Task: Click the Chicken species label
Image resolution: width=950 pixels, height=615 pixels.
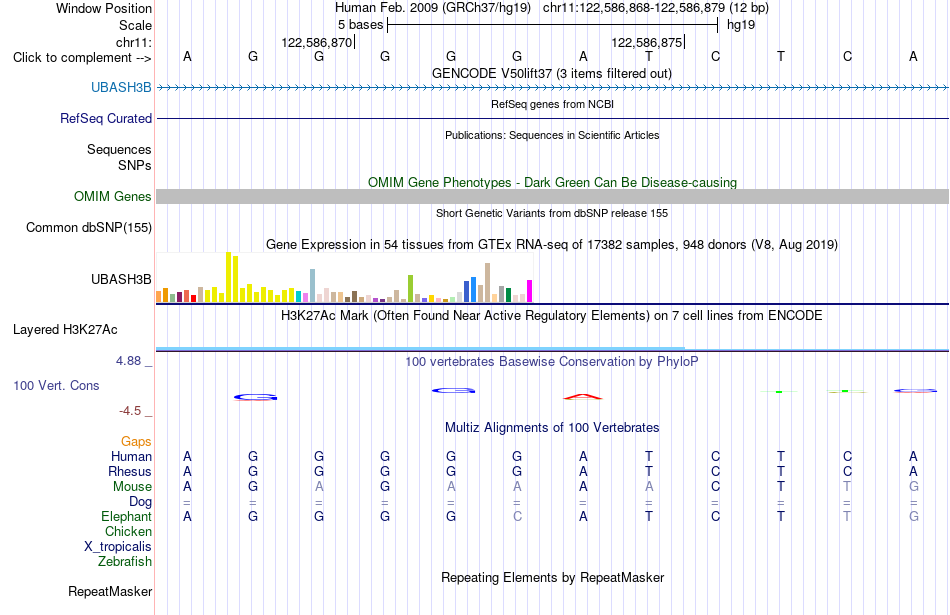Action: (128, 531)
